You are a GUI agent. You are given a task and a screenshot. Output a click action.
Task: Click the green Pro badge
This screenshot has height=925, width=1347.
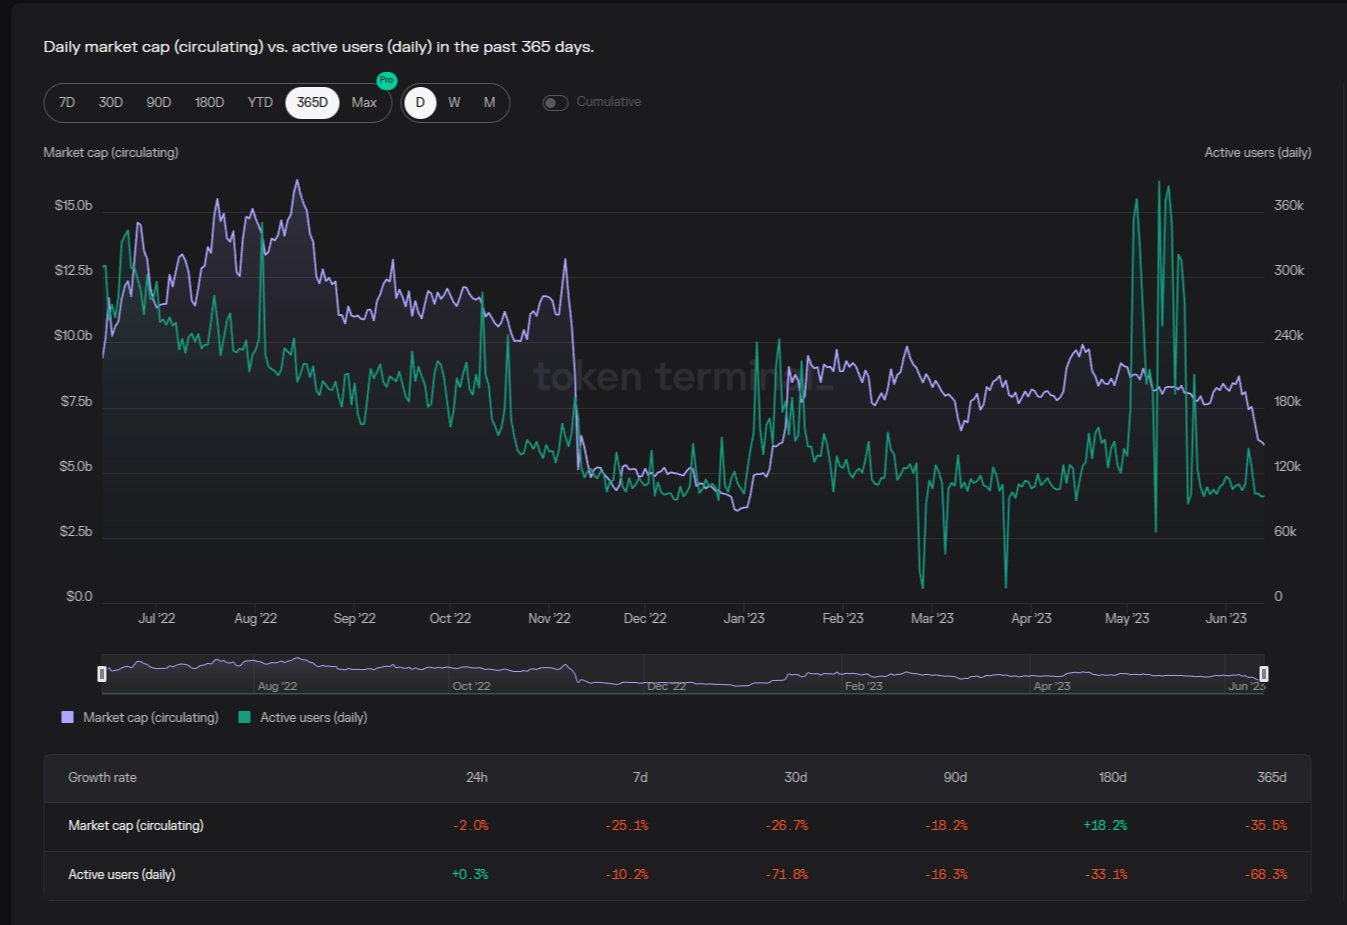click(386, 80)
